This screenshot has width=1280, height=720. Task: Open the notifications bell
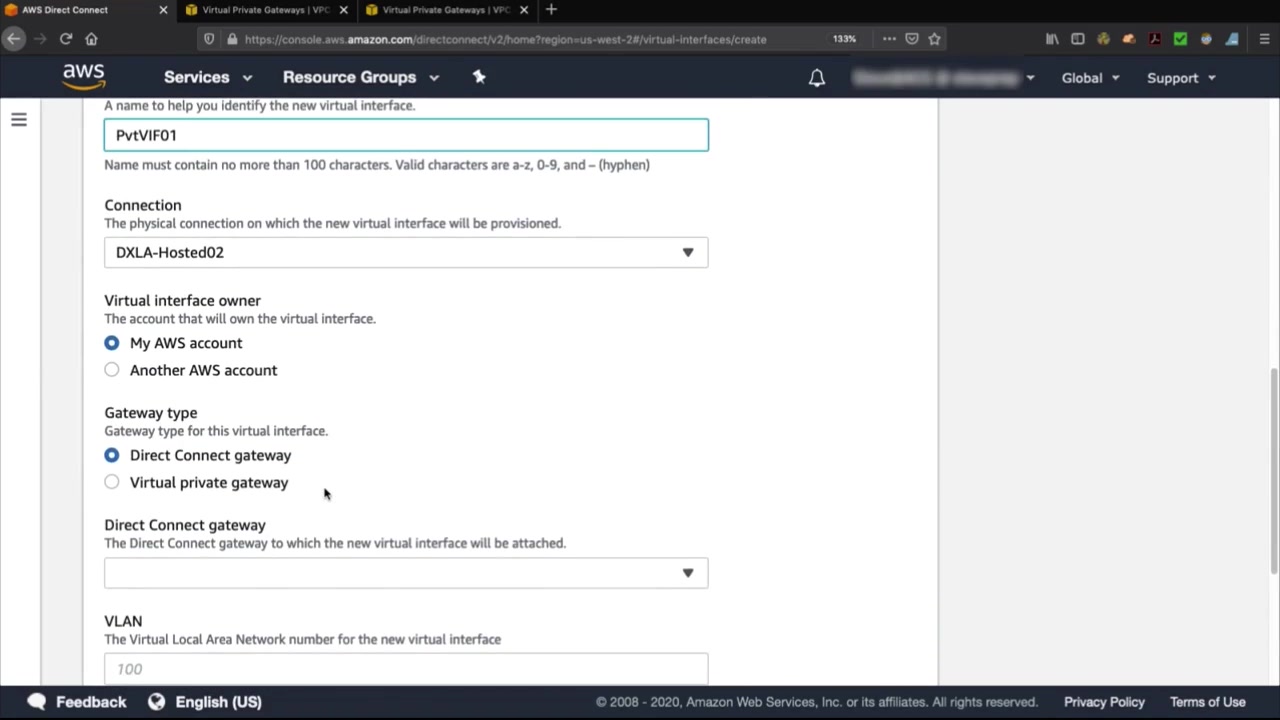[x=817, y=78]
